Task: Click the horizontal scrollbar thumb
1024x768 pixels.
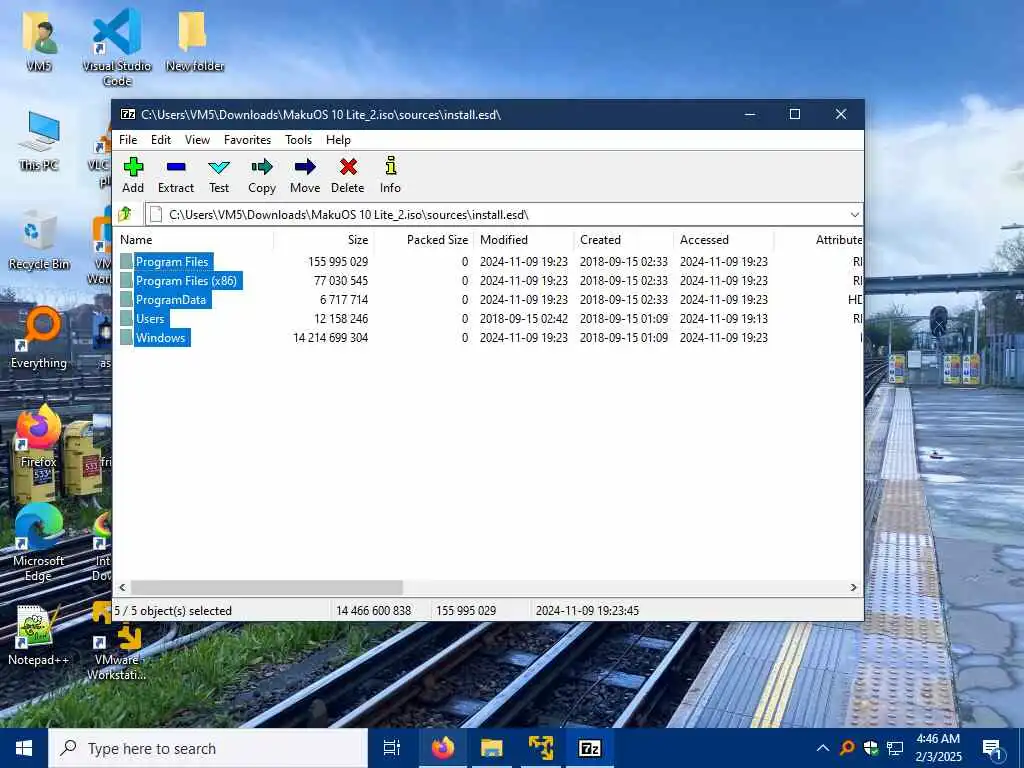Action: [x=266, y=587]
